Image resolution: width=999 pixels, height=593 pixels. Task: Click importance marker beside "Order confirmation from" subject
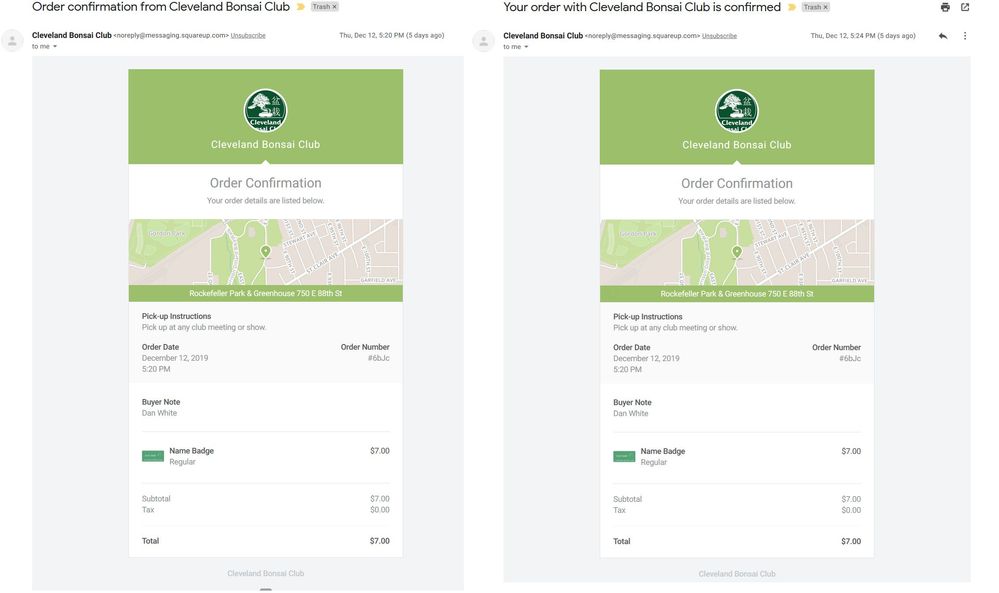point(301,7)
